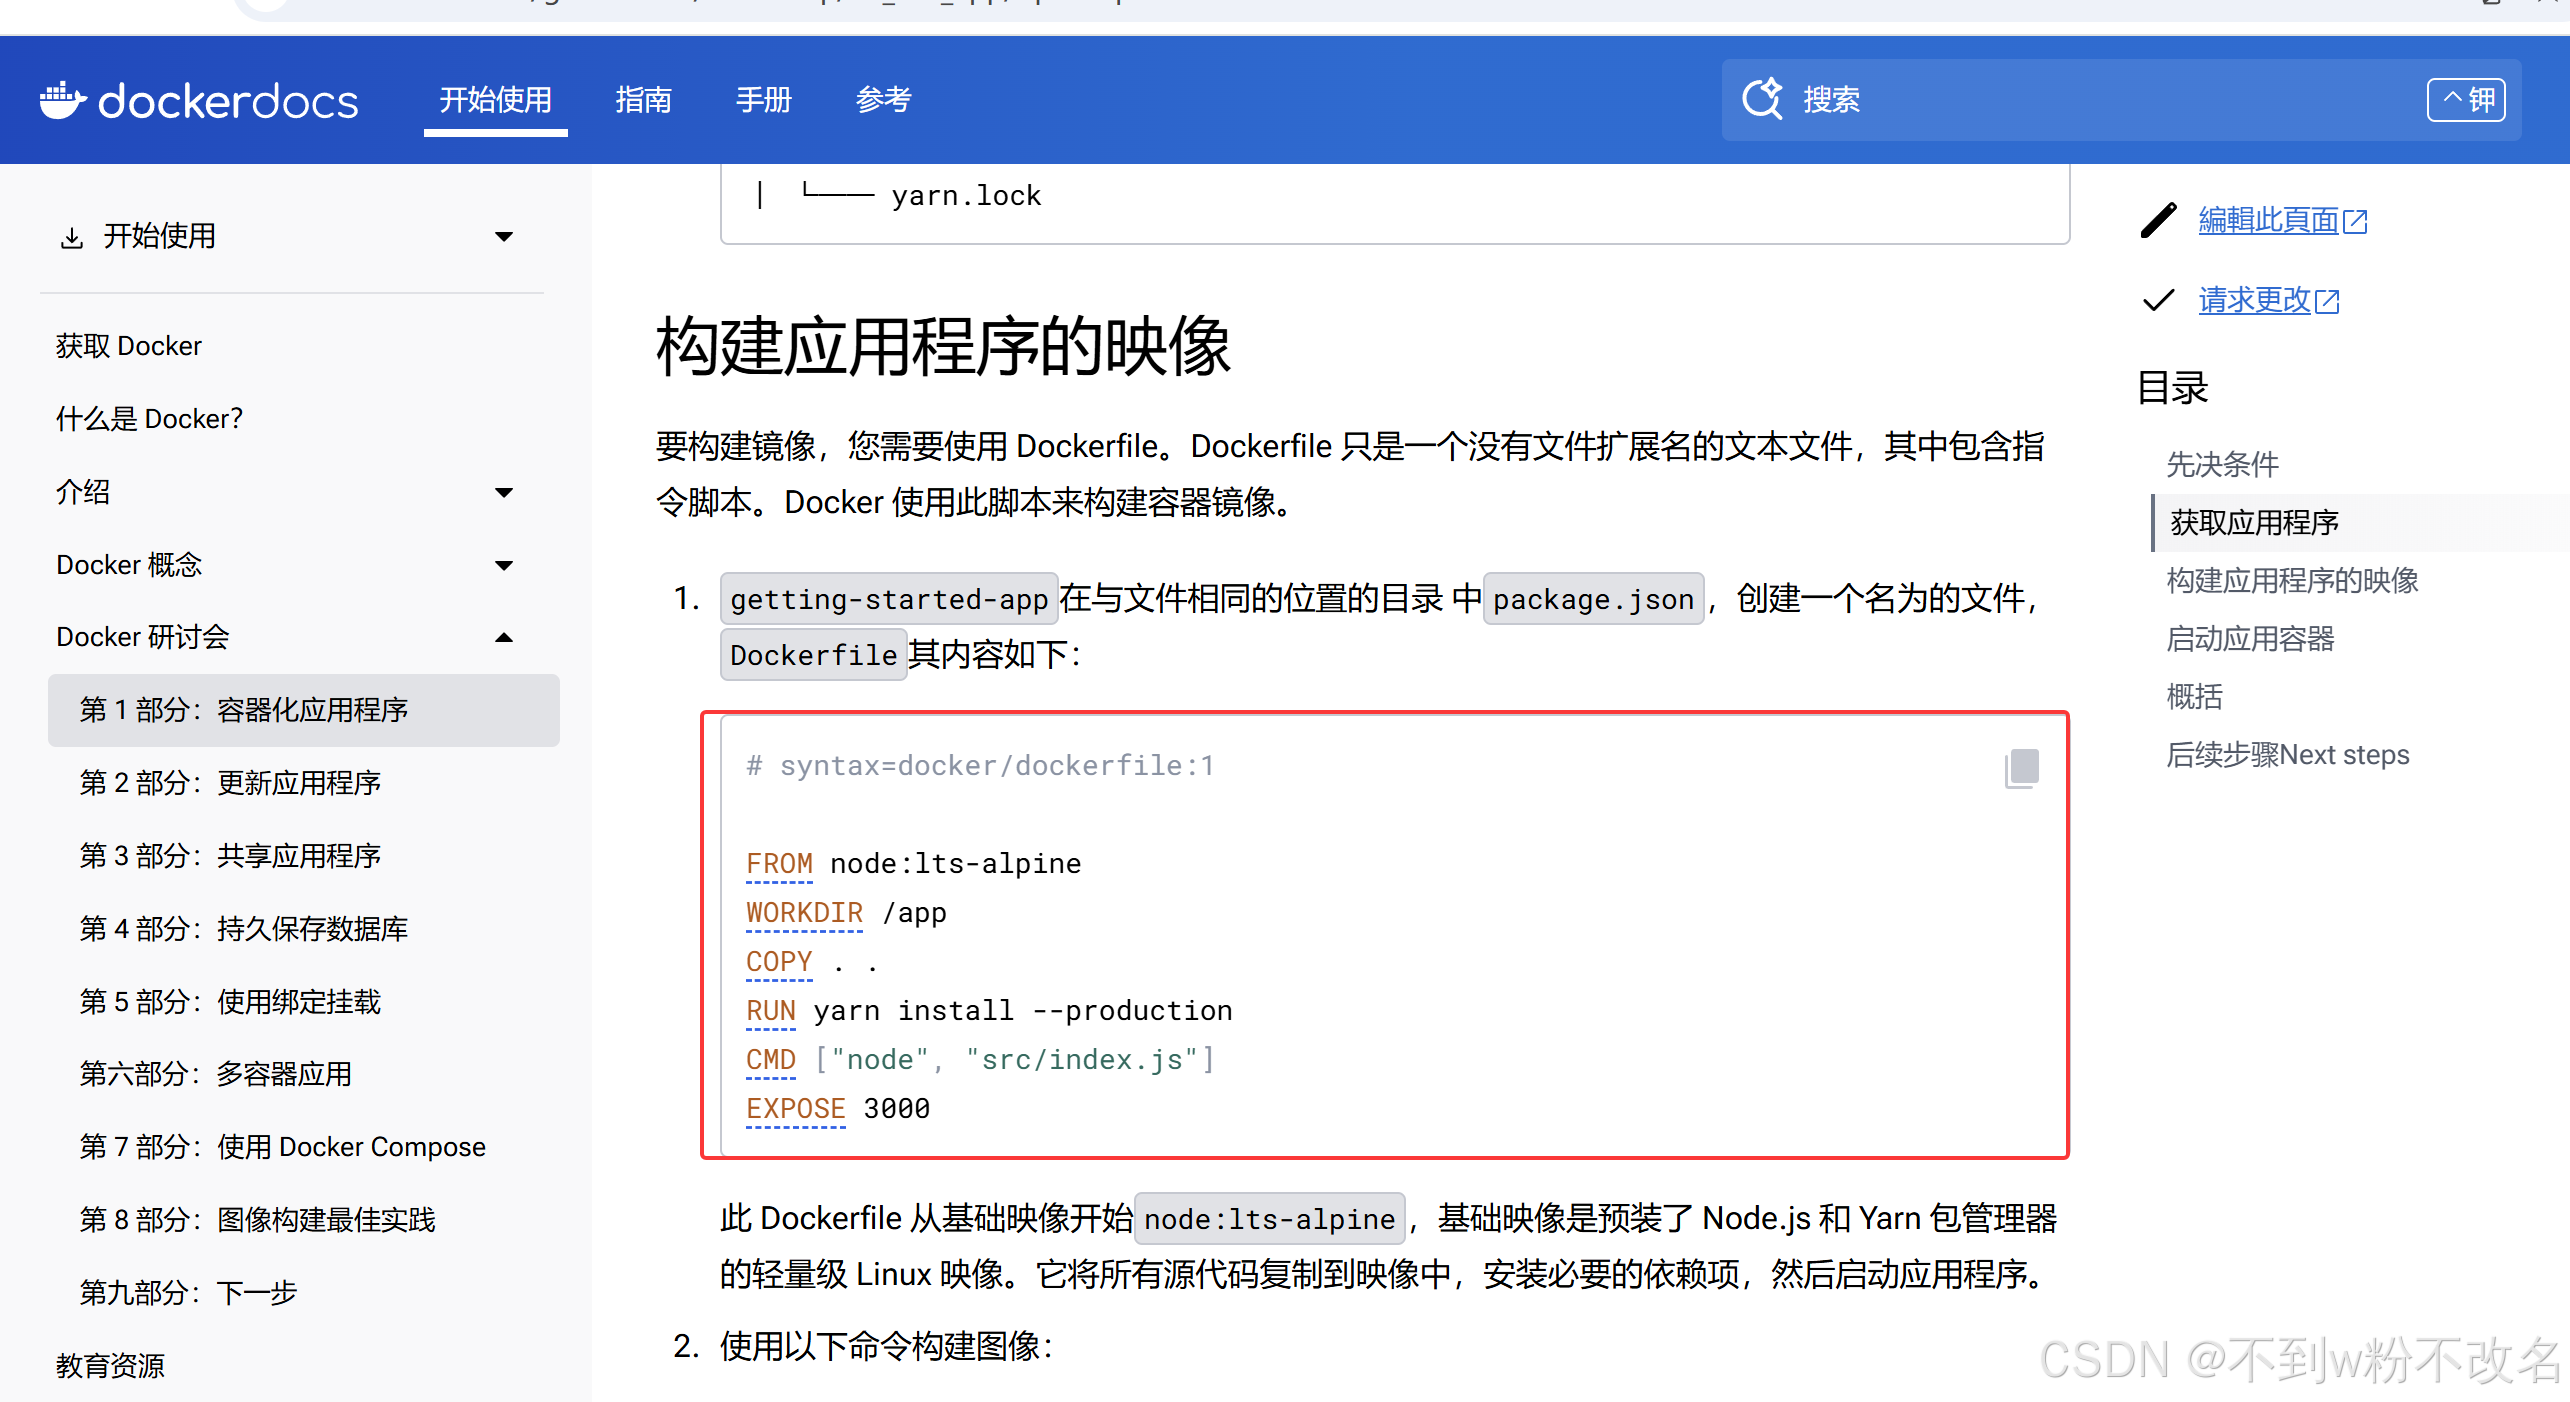Open the 手册 navigation tab
The image size is (2570, 1402).
763,99
